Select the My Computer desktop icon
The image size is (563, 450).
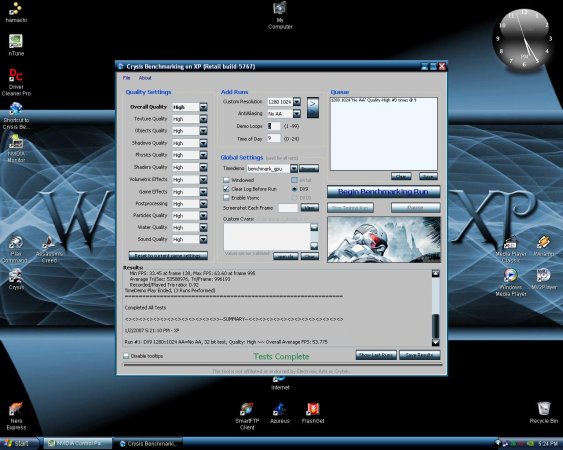280,15
